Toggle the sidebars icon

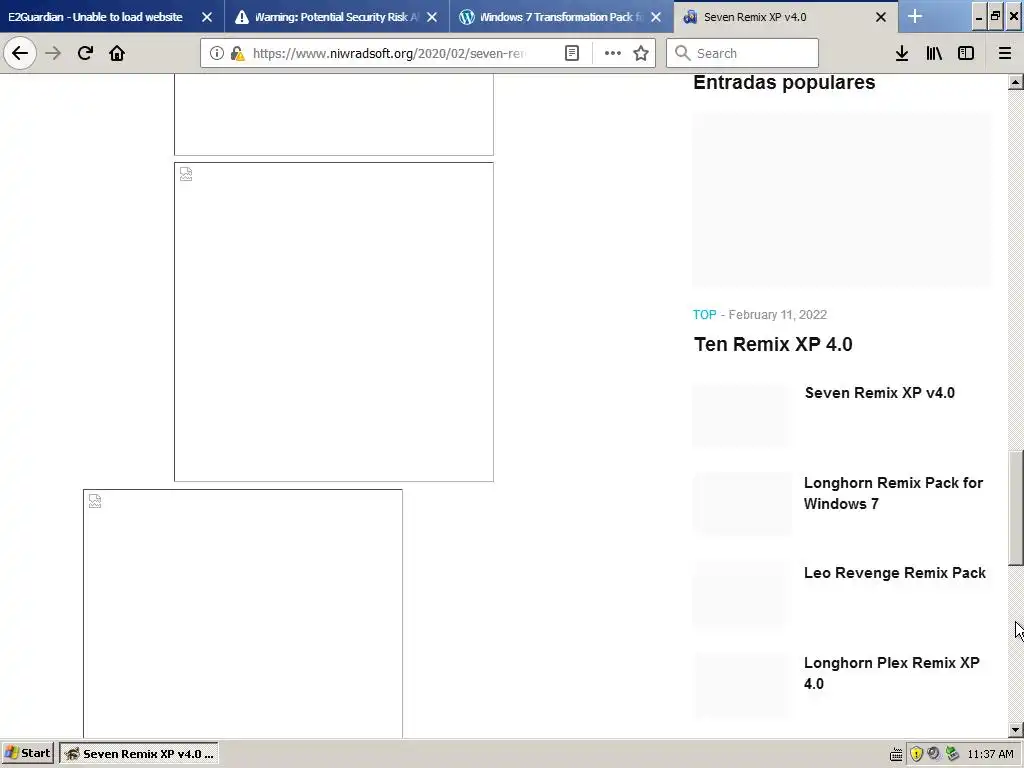(966, 53)
